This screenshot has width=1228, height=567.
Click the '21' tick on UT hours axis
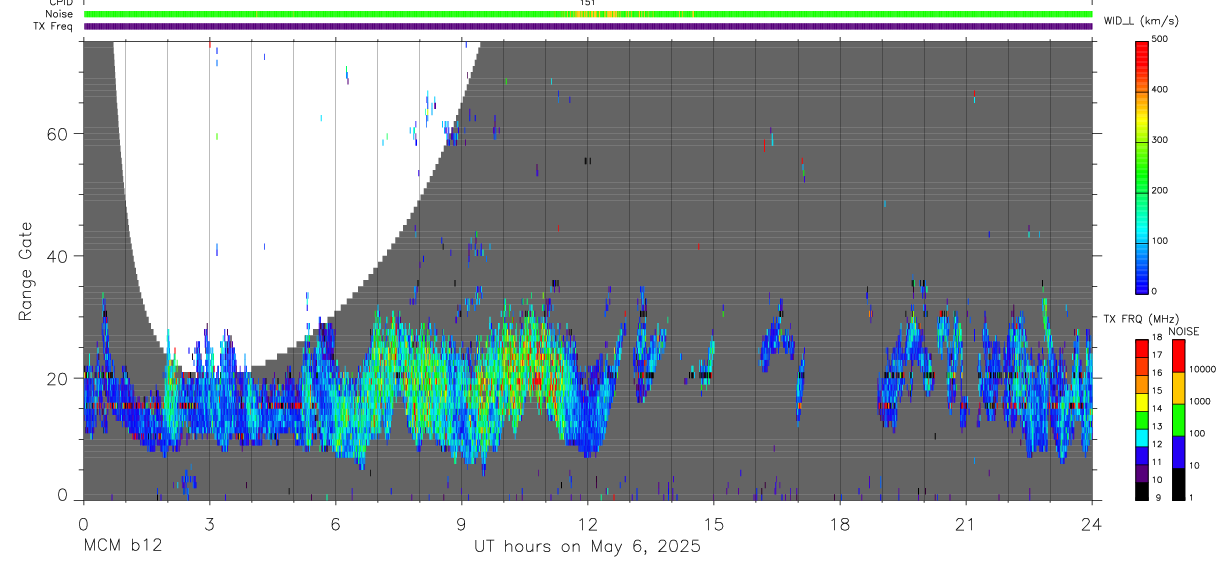click(x=966, y=523)
